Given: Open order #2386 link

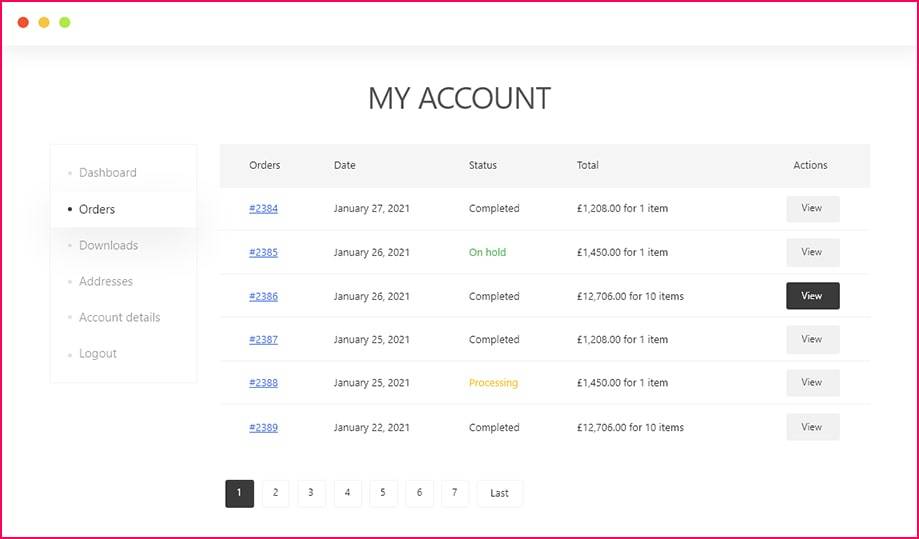Looking at the screenshot, I should coord(263,297).
